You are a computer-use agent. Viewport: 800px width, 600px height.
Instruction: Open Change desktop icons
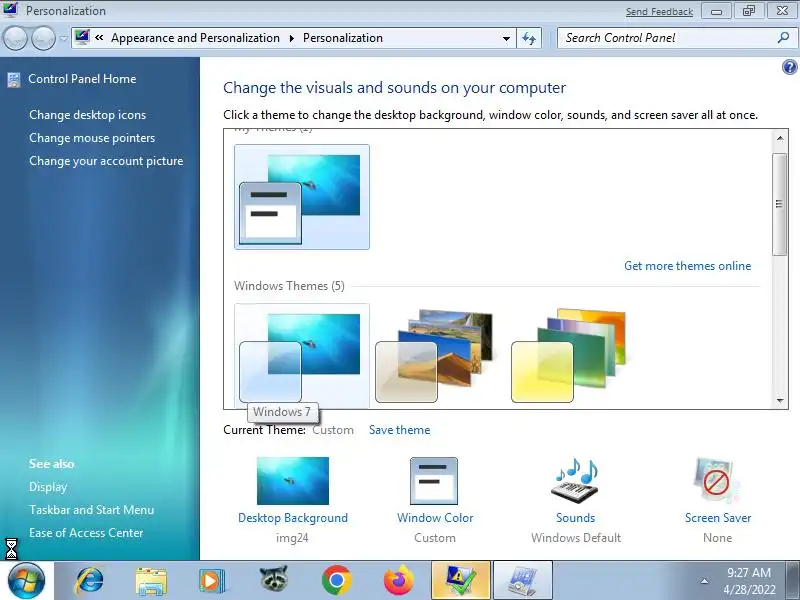click(87, 115)
